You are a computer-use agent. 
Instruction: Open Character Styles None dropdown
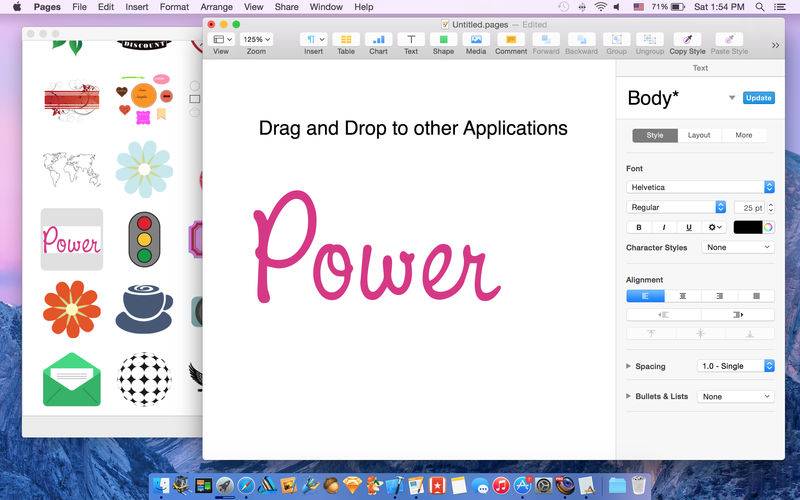[738, 247]
